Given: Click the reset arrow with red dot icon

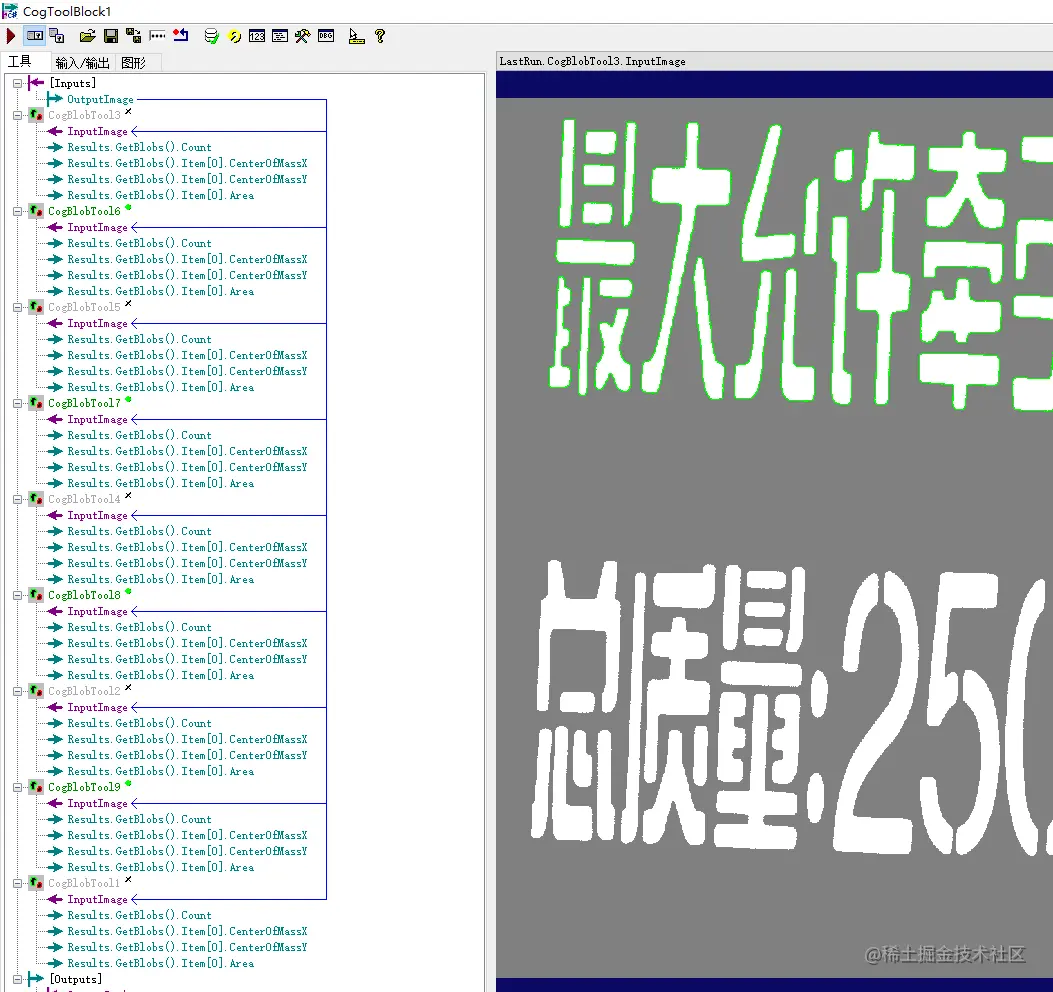Looking at the screenshot, I should point(181,36).
